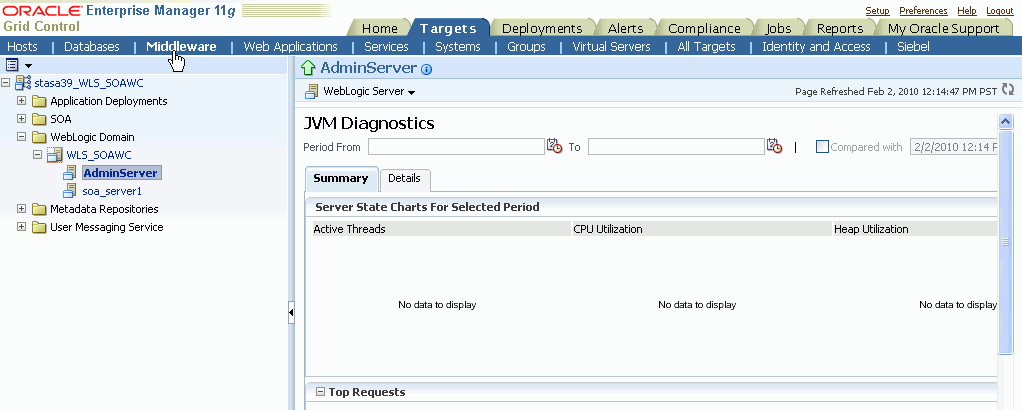Screen dimensions: 1022x410
Task: Open the Web Applications subtab
Action: point(291,46)
